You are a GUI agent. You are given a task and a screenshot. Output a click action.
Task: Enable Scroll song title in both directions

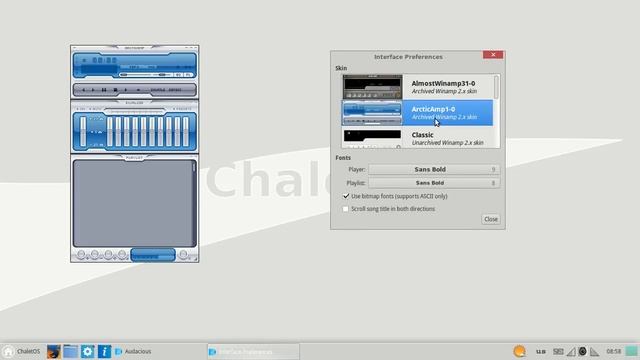pyautogui.click(x=346, y=209)
